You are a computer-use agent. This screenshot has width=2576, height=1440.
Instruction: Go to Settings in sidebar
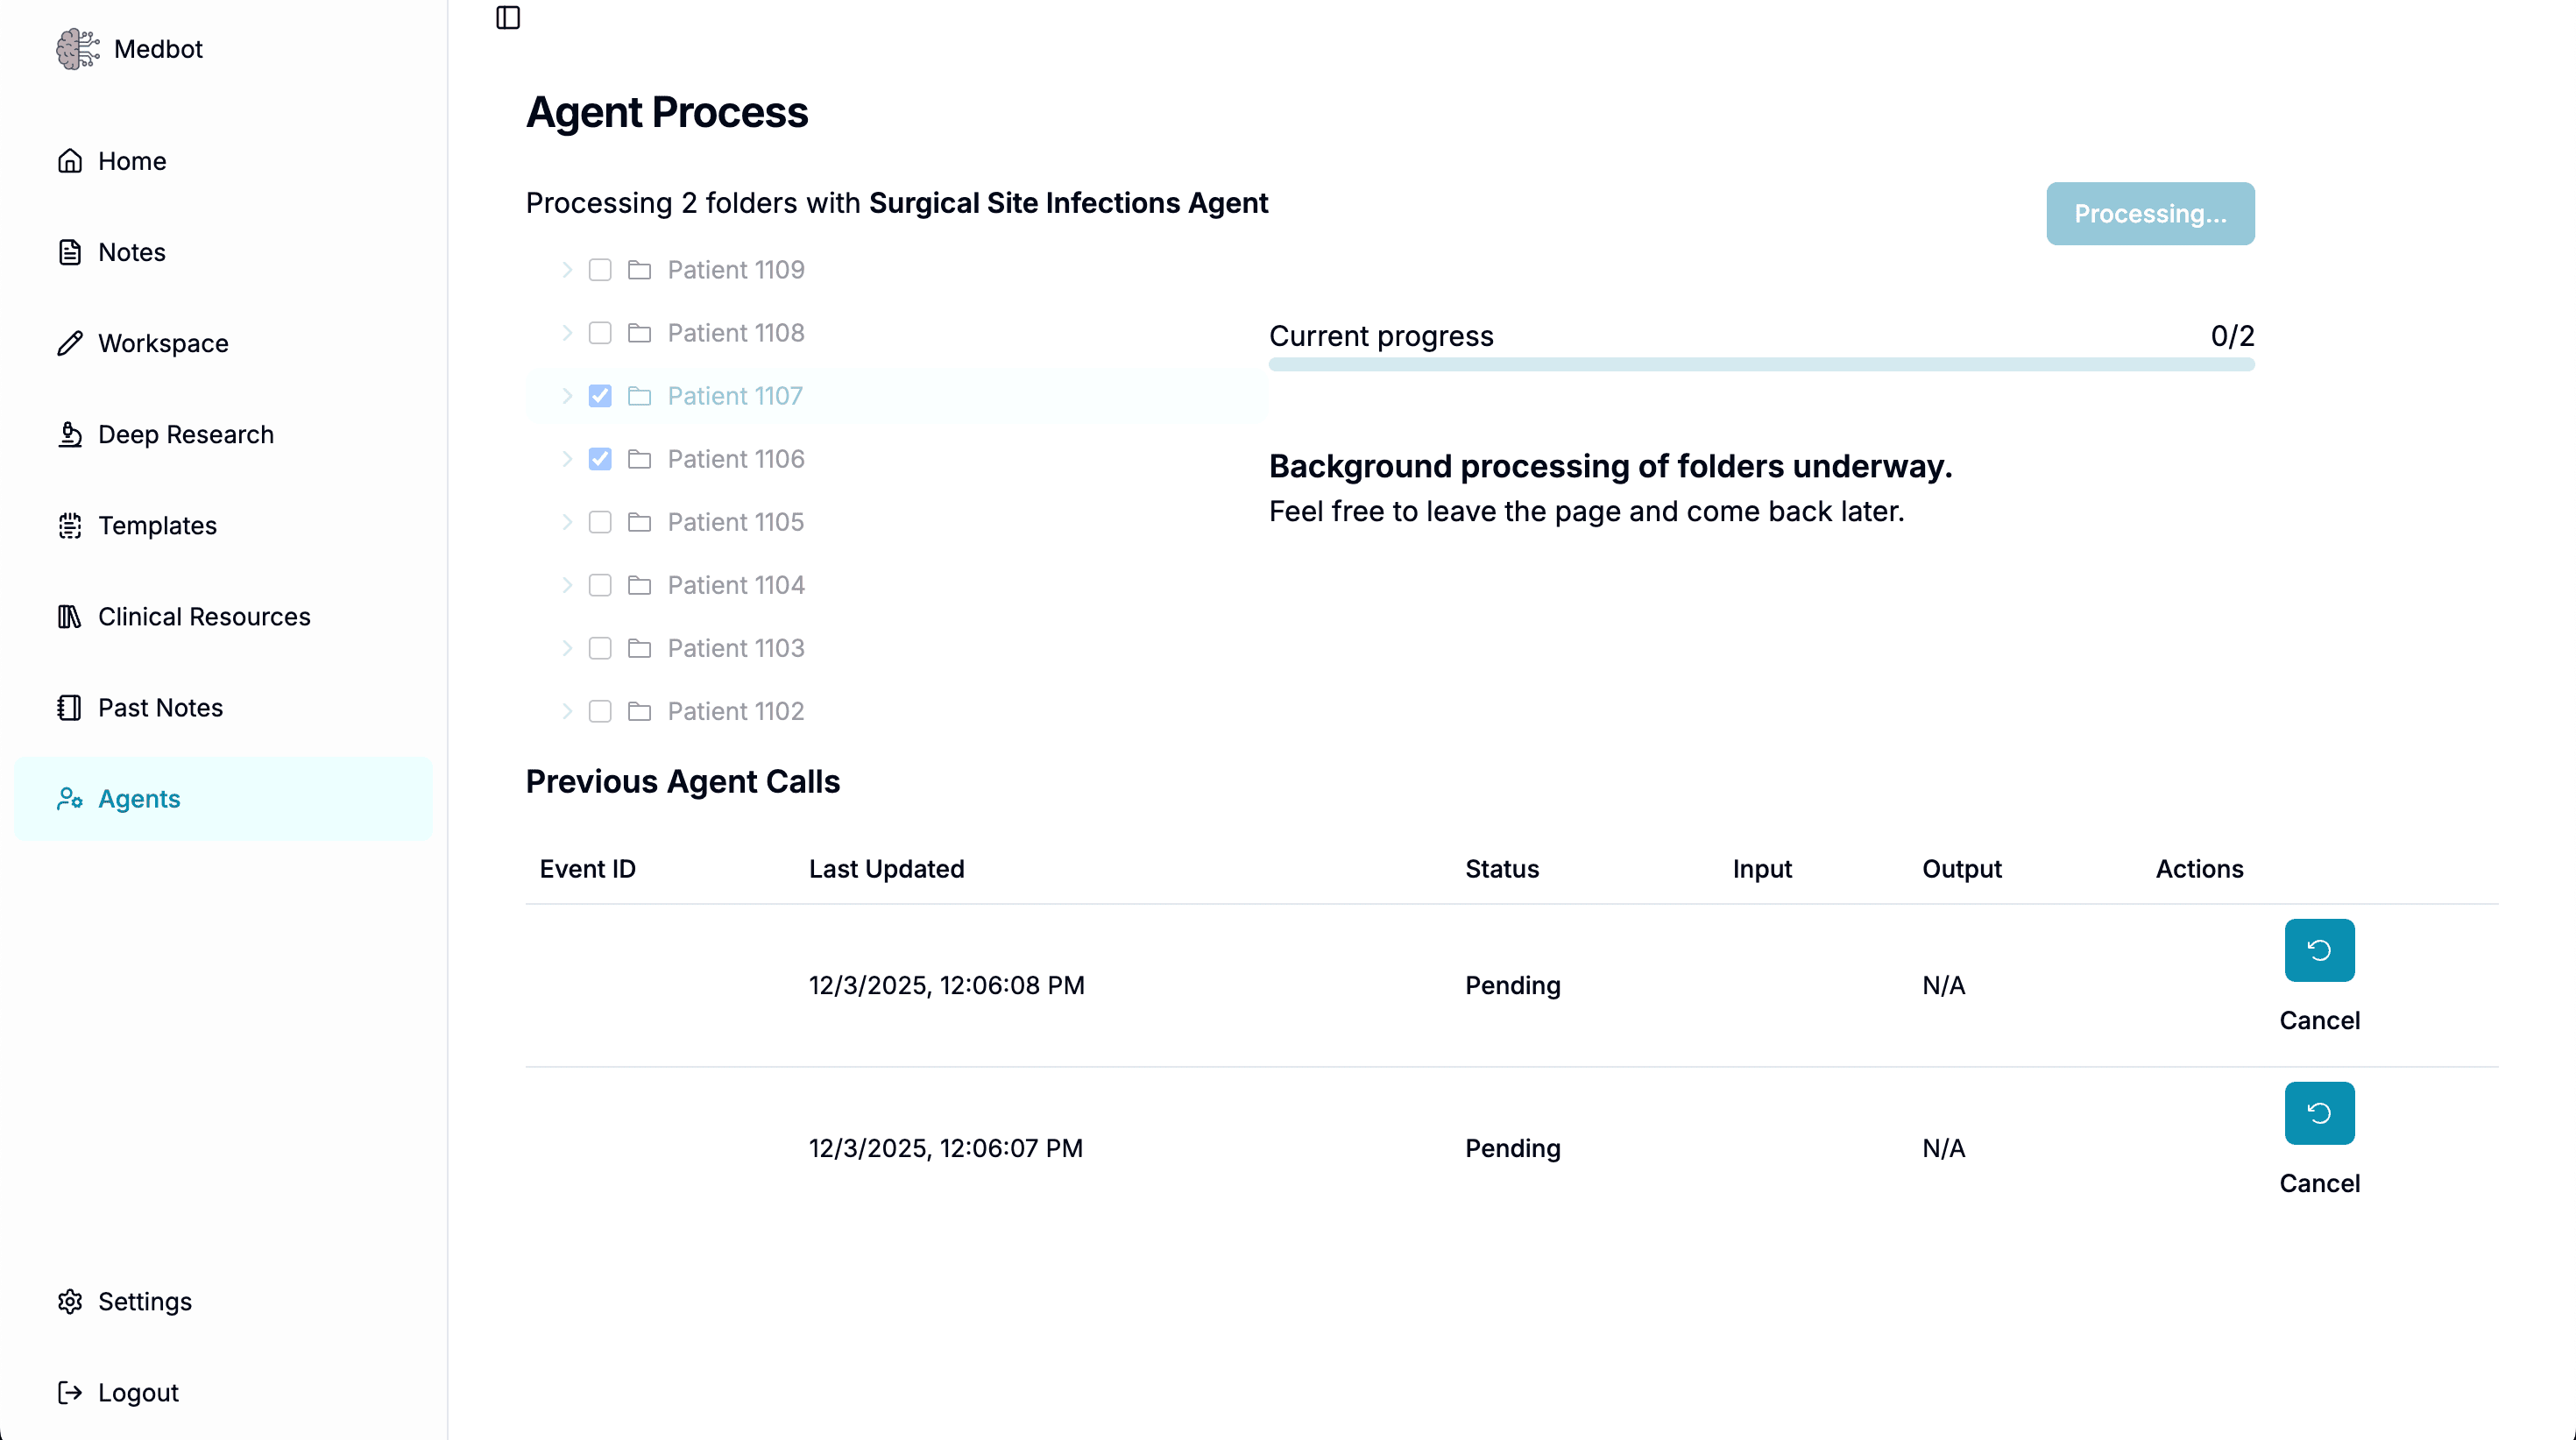coord(144,1302)
